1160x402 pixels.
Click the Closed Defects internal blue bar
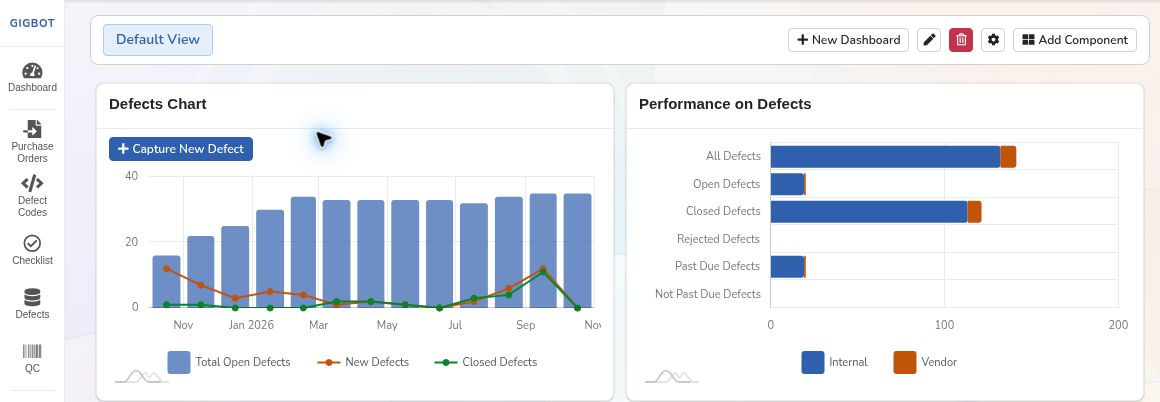pyautogui.click(x=869, y=212)
